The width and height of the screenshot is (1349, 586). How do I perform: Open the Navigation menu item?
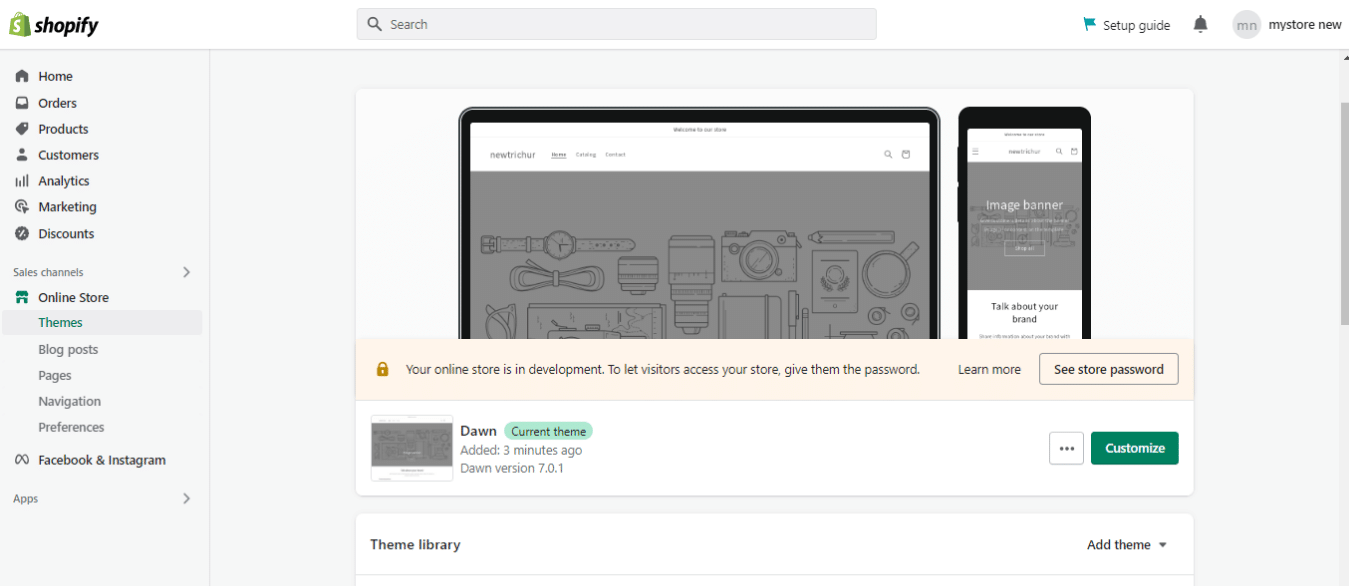click(69, 401)
